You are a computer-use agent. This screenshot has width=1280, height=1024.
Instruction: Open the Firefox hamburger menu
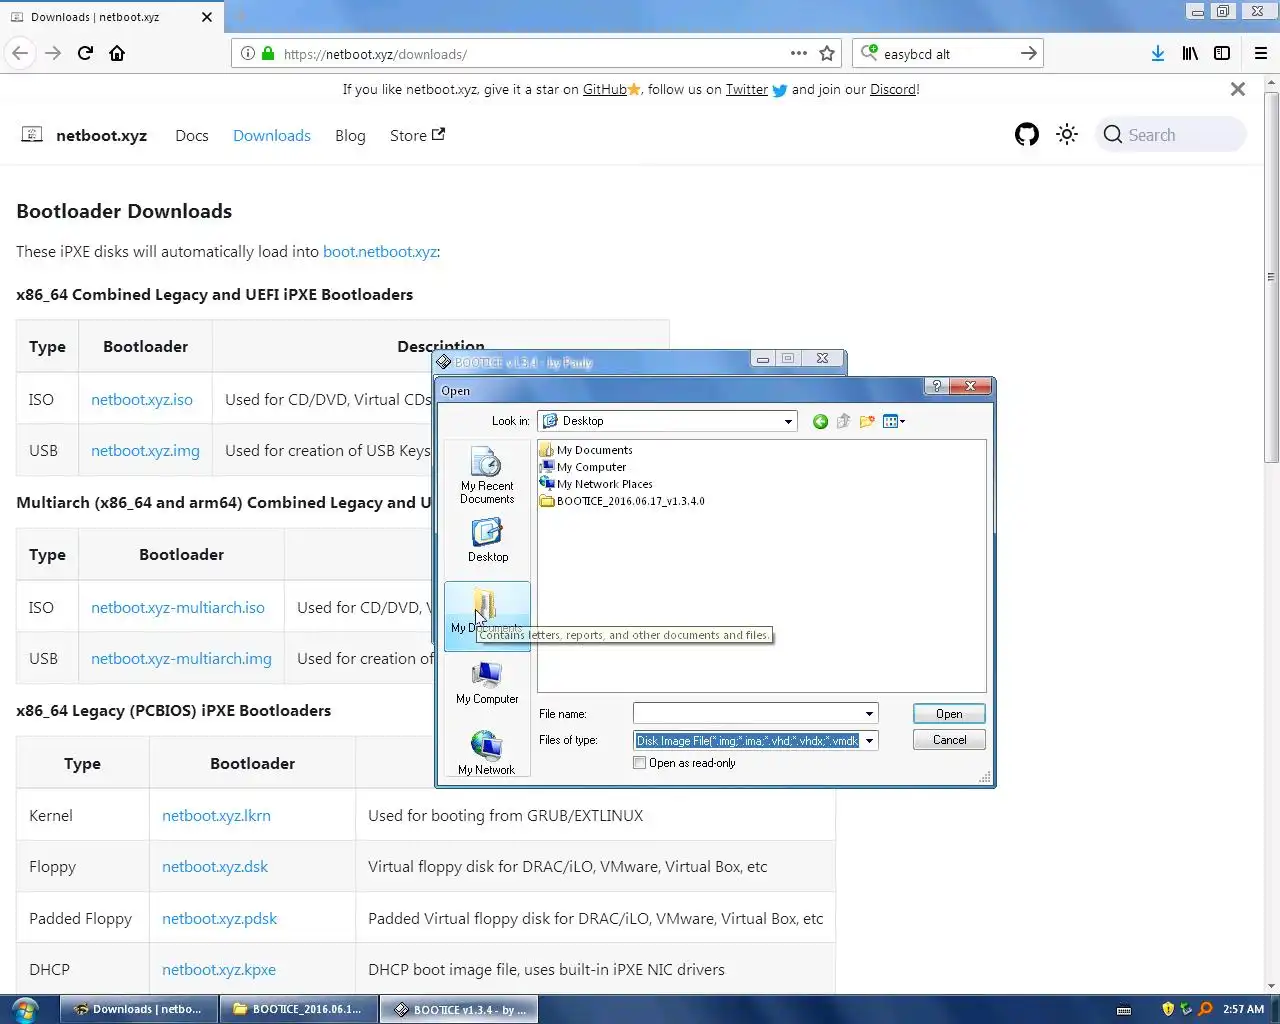1261,53
